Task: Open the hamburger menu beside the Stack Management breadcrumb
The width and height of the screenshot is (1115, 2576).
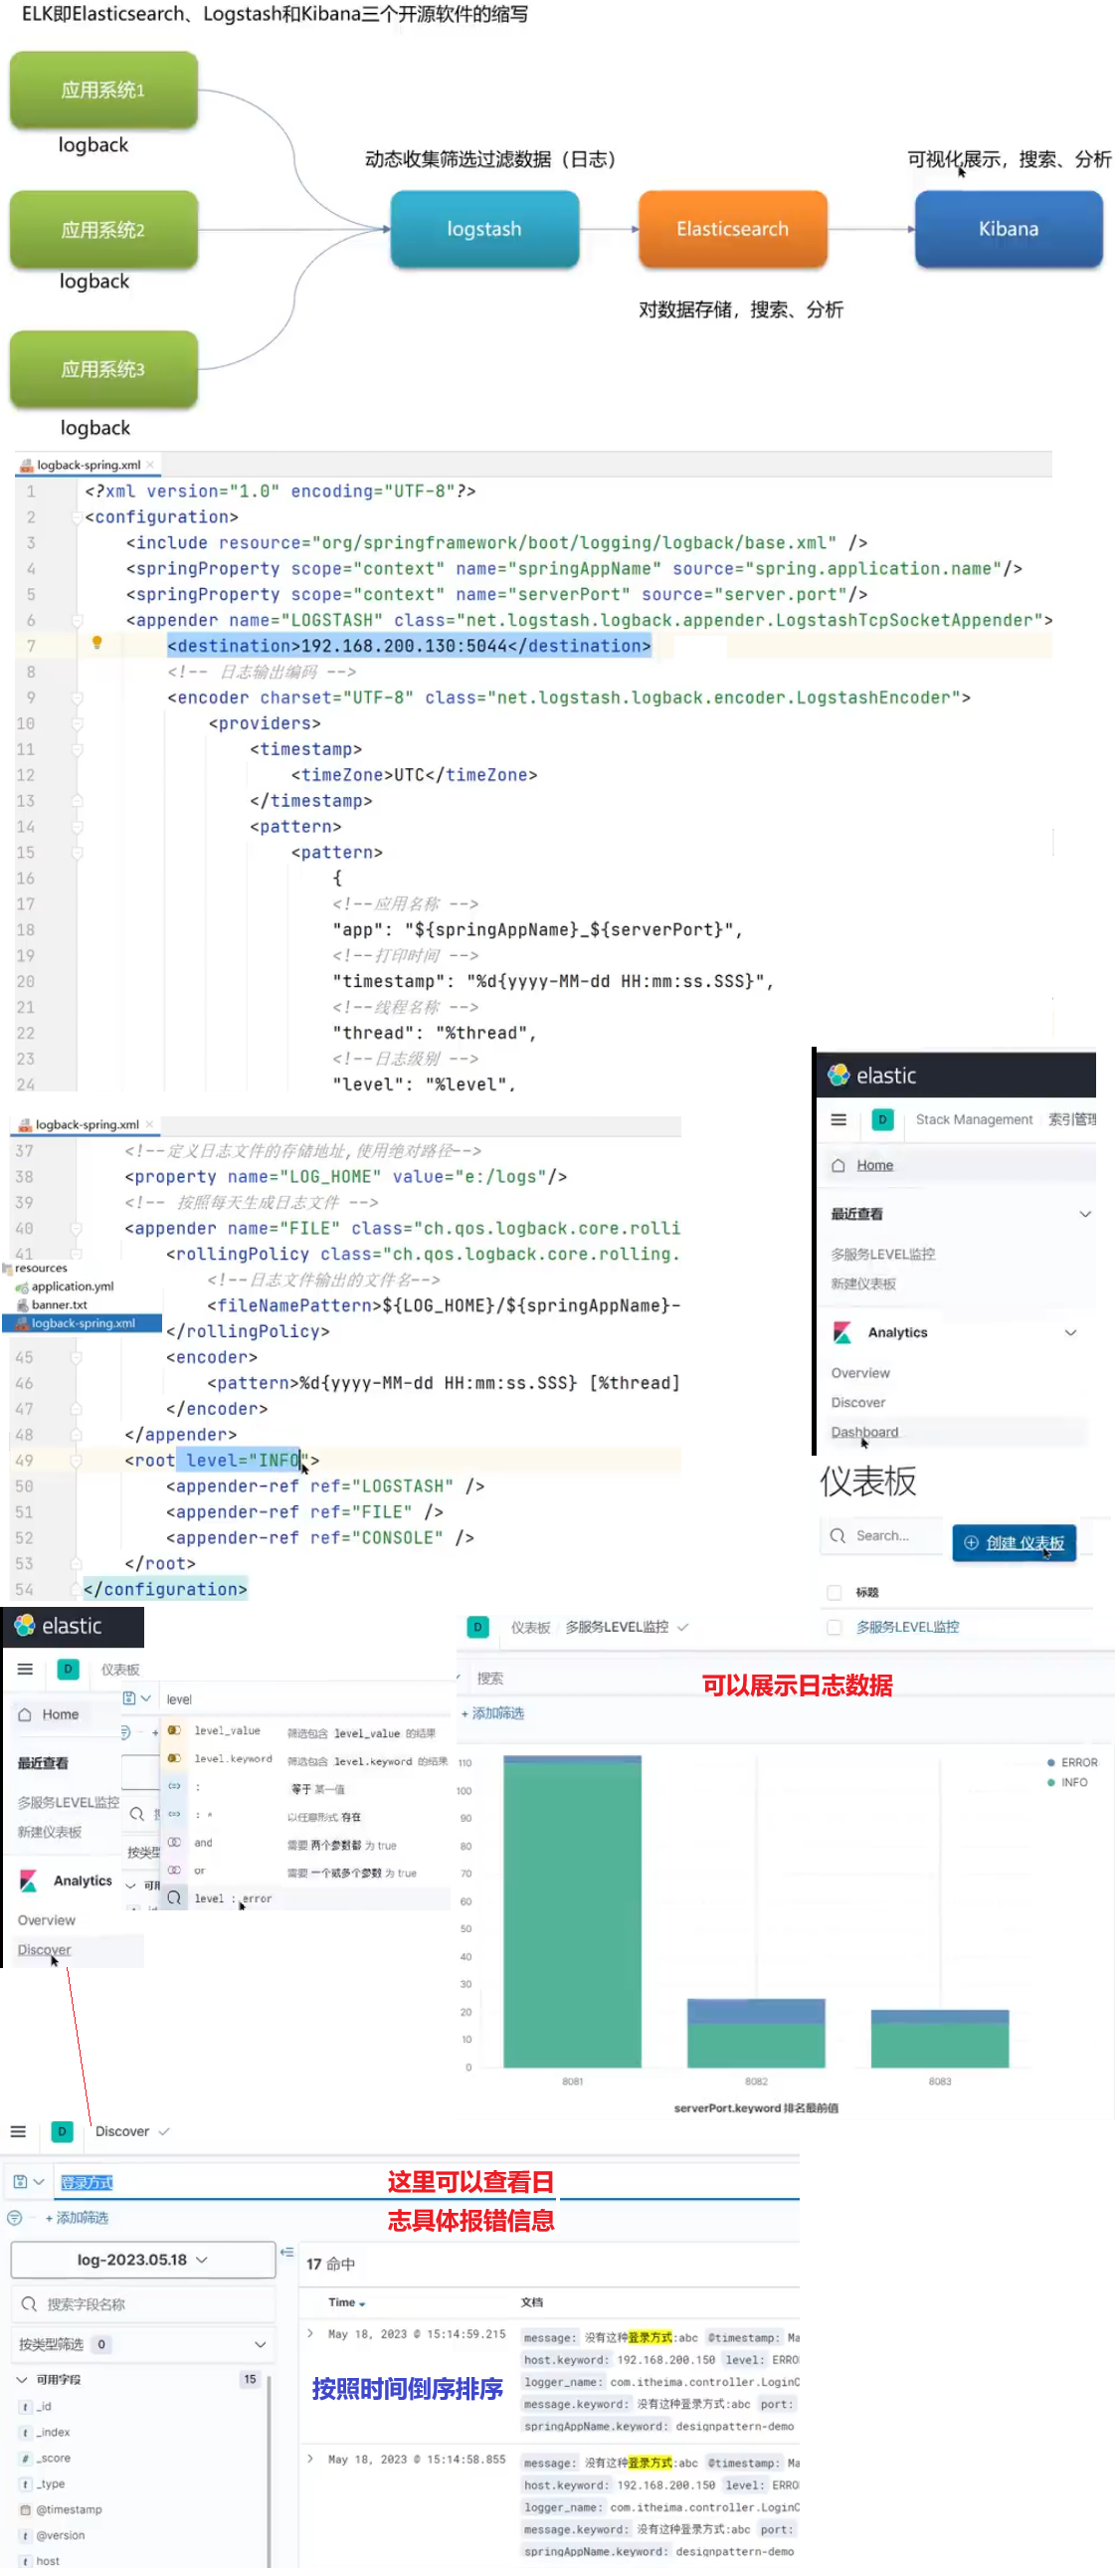Action: coord(838,1119)
